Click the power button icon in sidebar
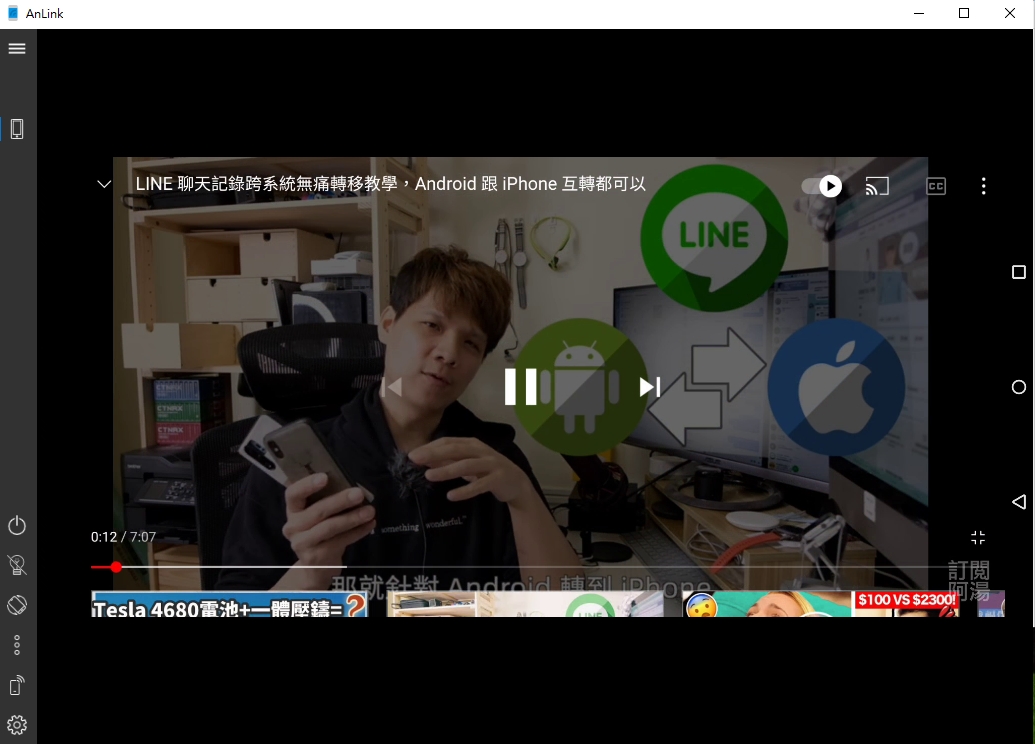 [x=17, y=525]
